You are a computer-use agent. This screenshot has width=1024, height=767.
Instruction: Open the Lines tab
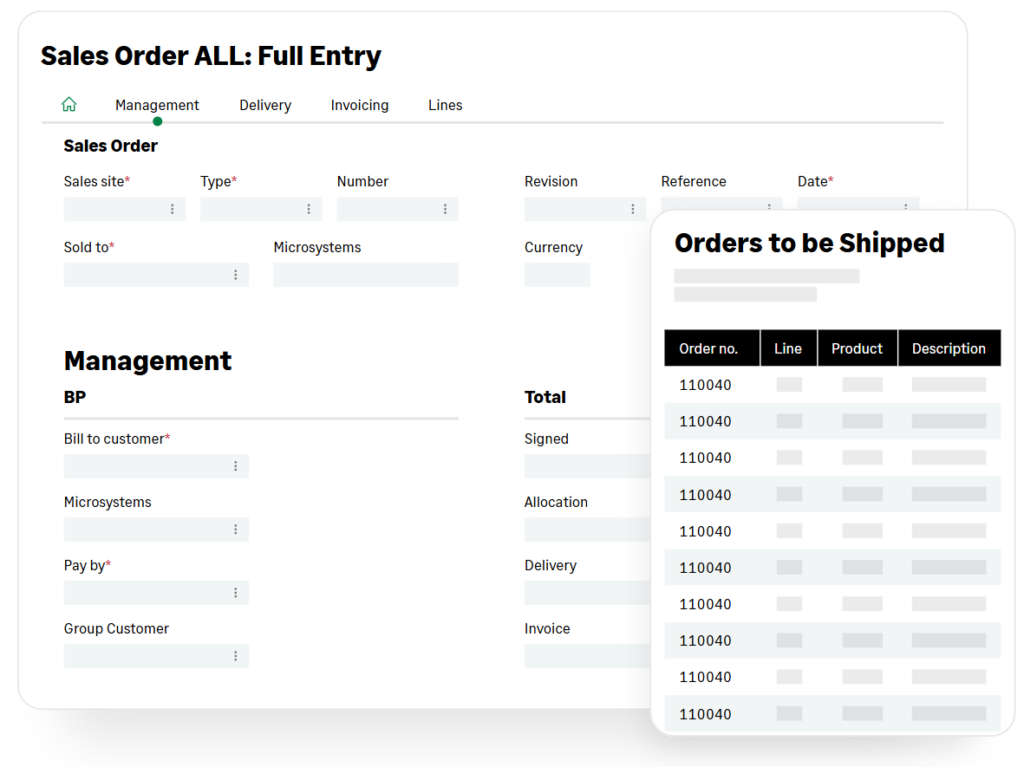tap(445, 105)
